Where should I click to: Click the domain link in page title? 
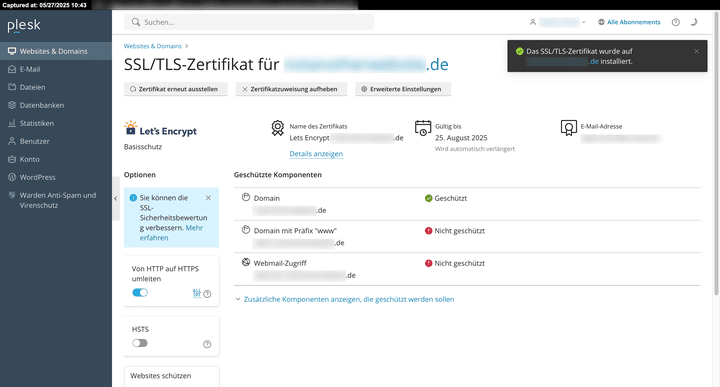point(366,64)
